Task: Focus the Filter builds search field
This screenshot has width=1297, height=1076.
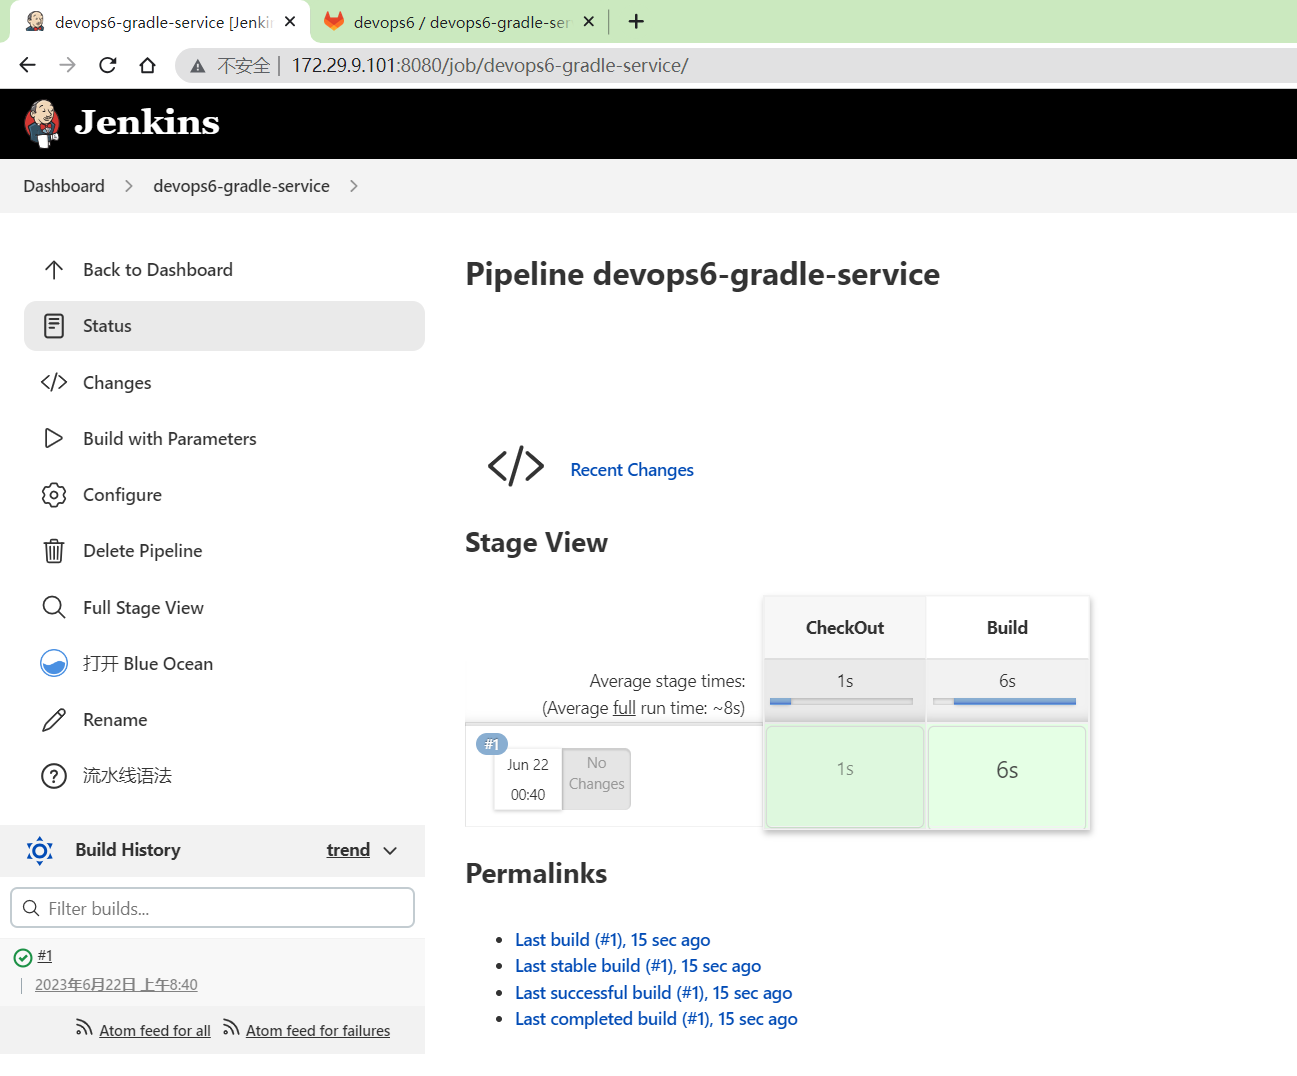Action: 212,908
